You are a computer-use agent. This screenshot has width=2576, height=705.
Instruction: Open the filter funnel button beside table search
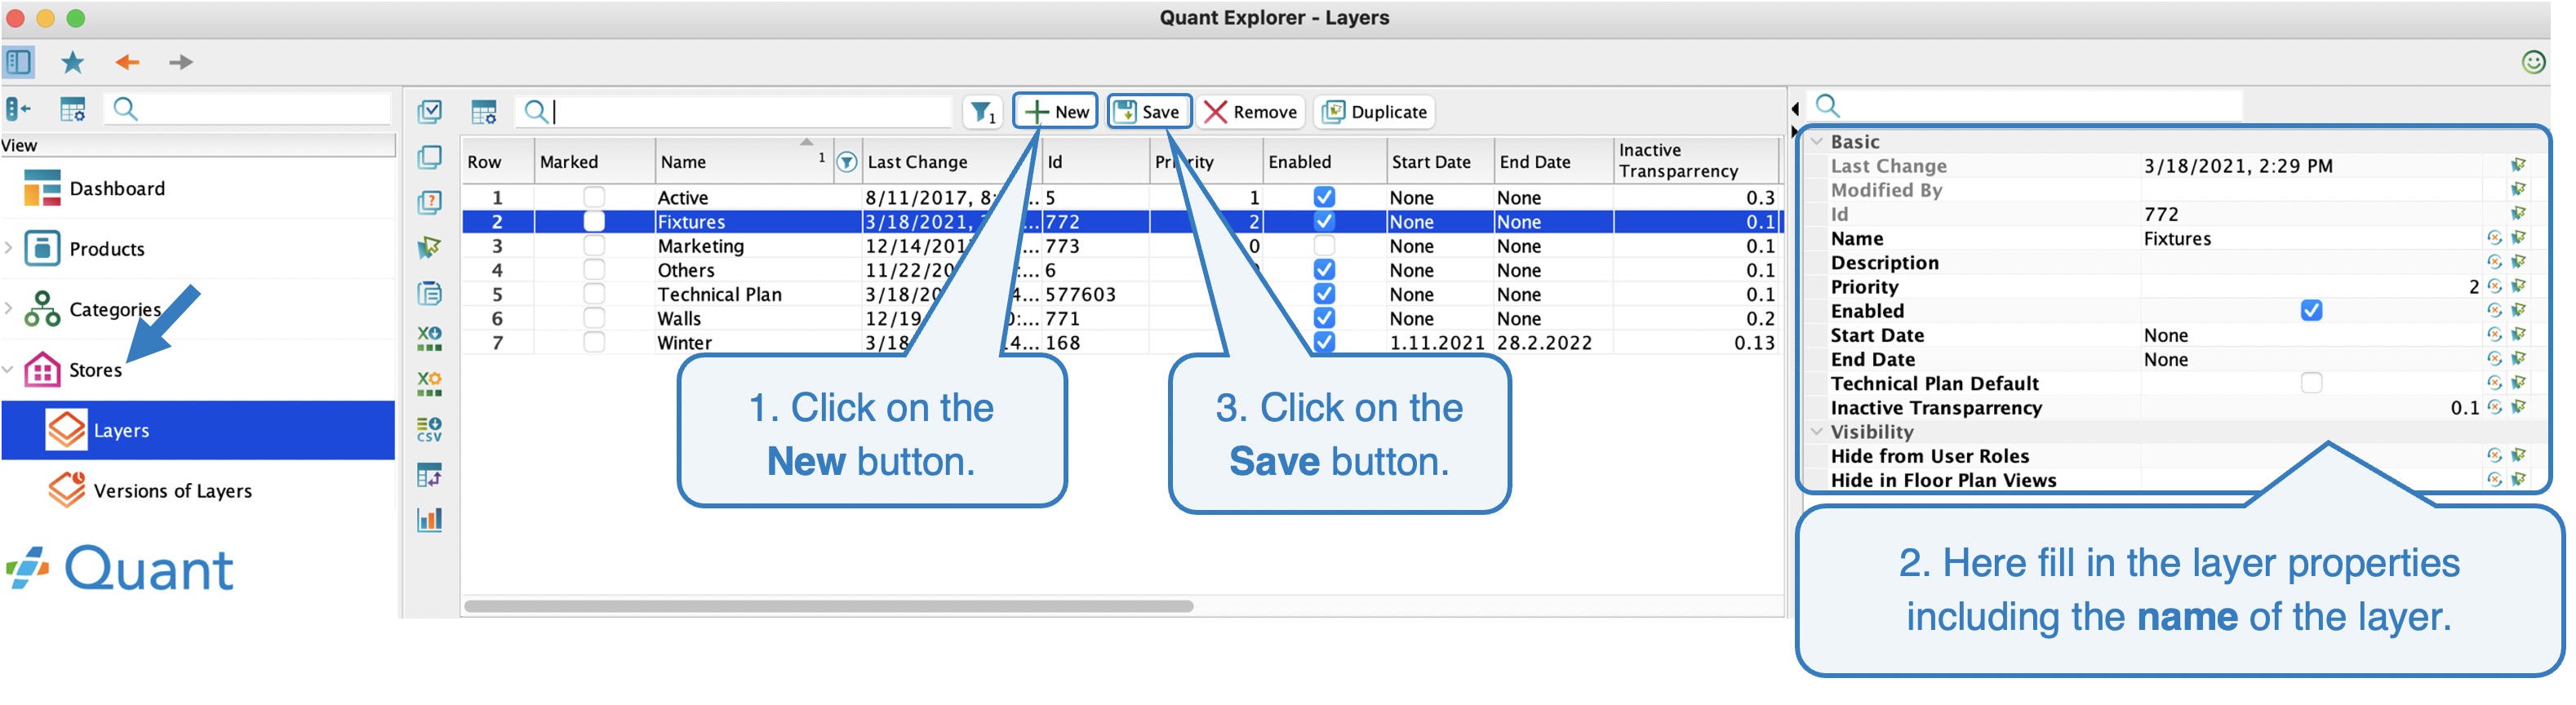pos(983,112)
